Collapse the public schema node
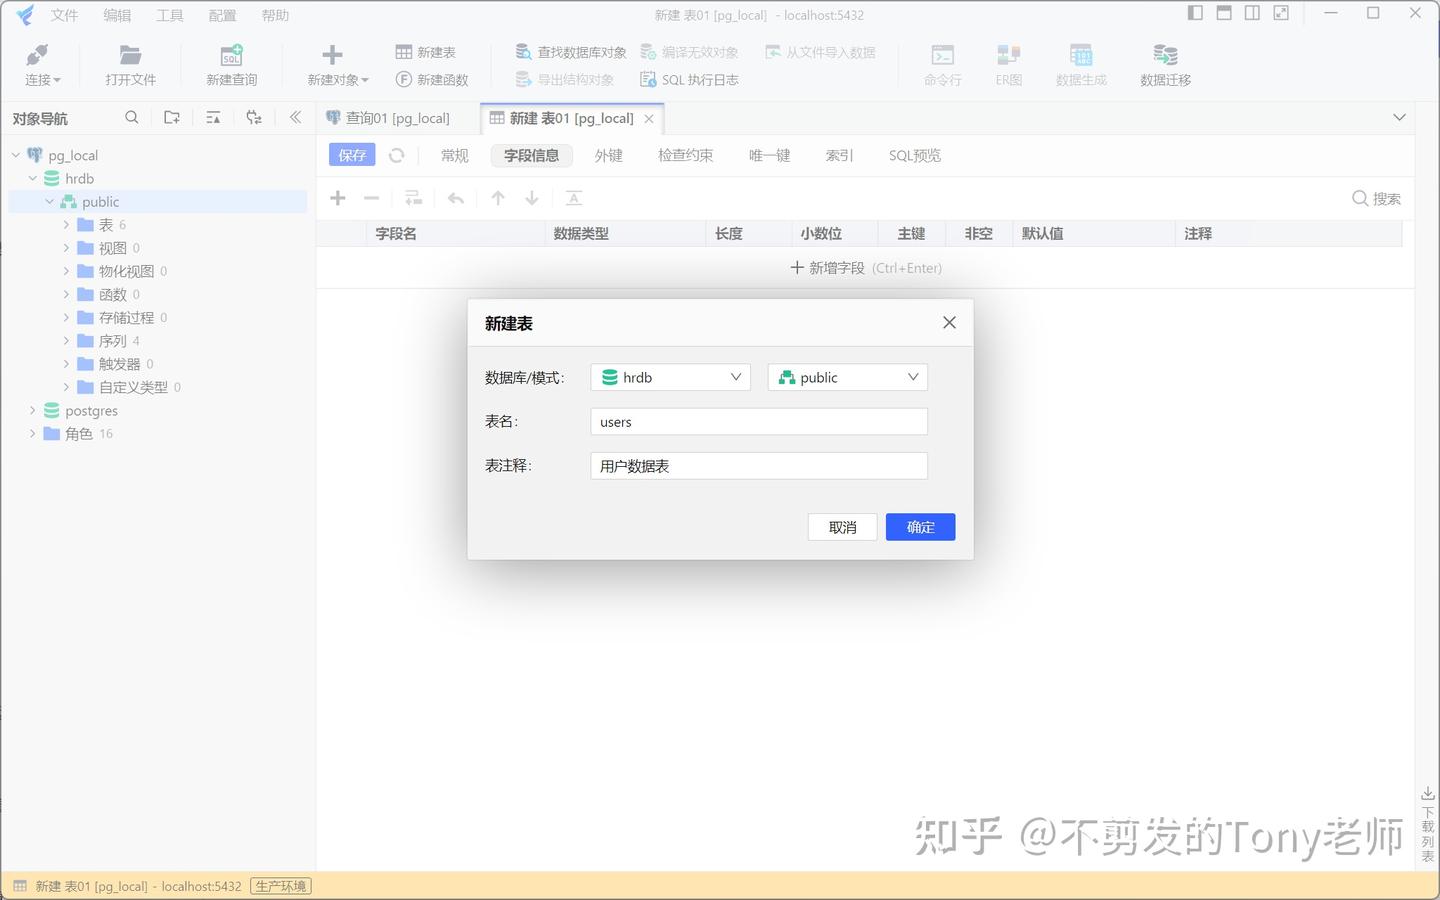Screen dimensions: 1440x900 pyautogui.click(x=49, y=201)
